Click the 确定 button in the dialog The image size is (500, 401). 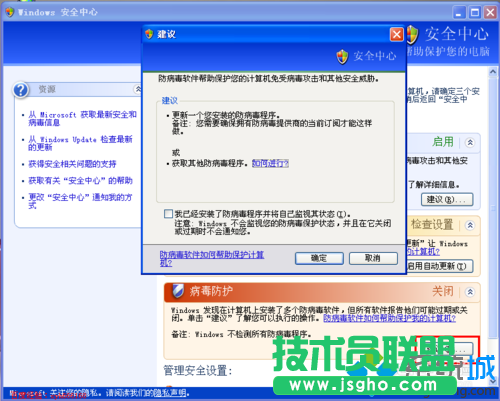(319, 258)
